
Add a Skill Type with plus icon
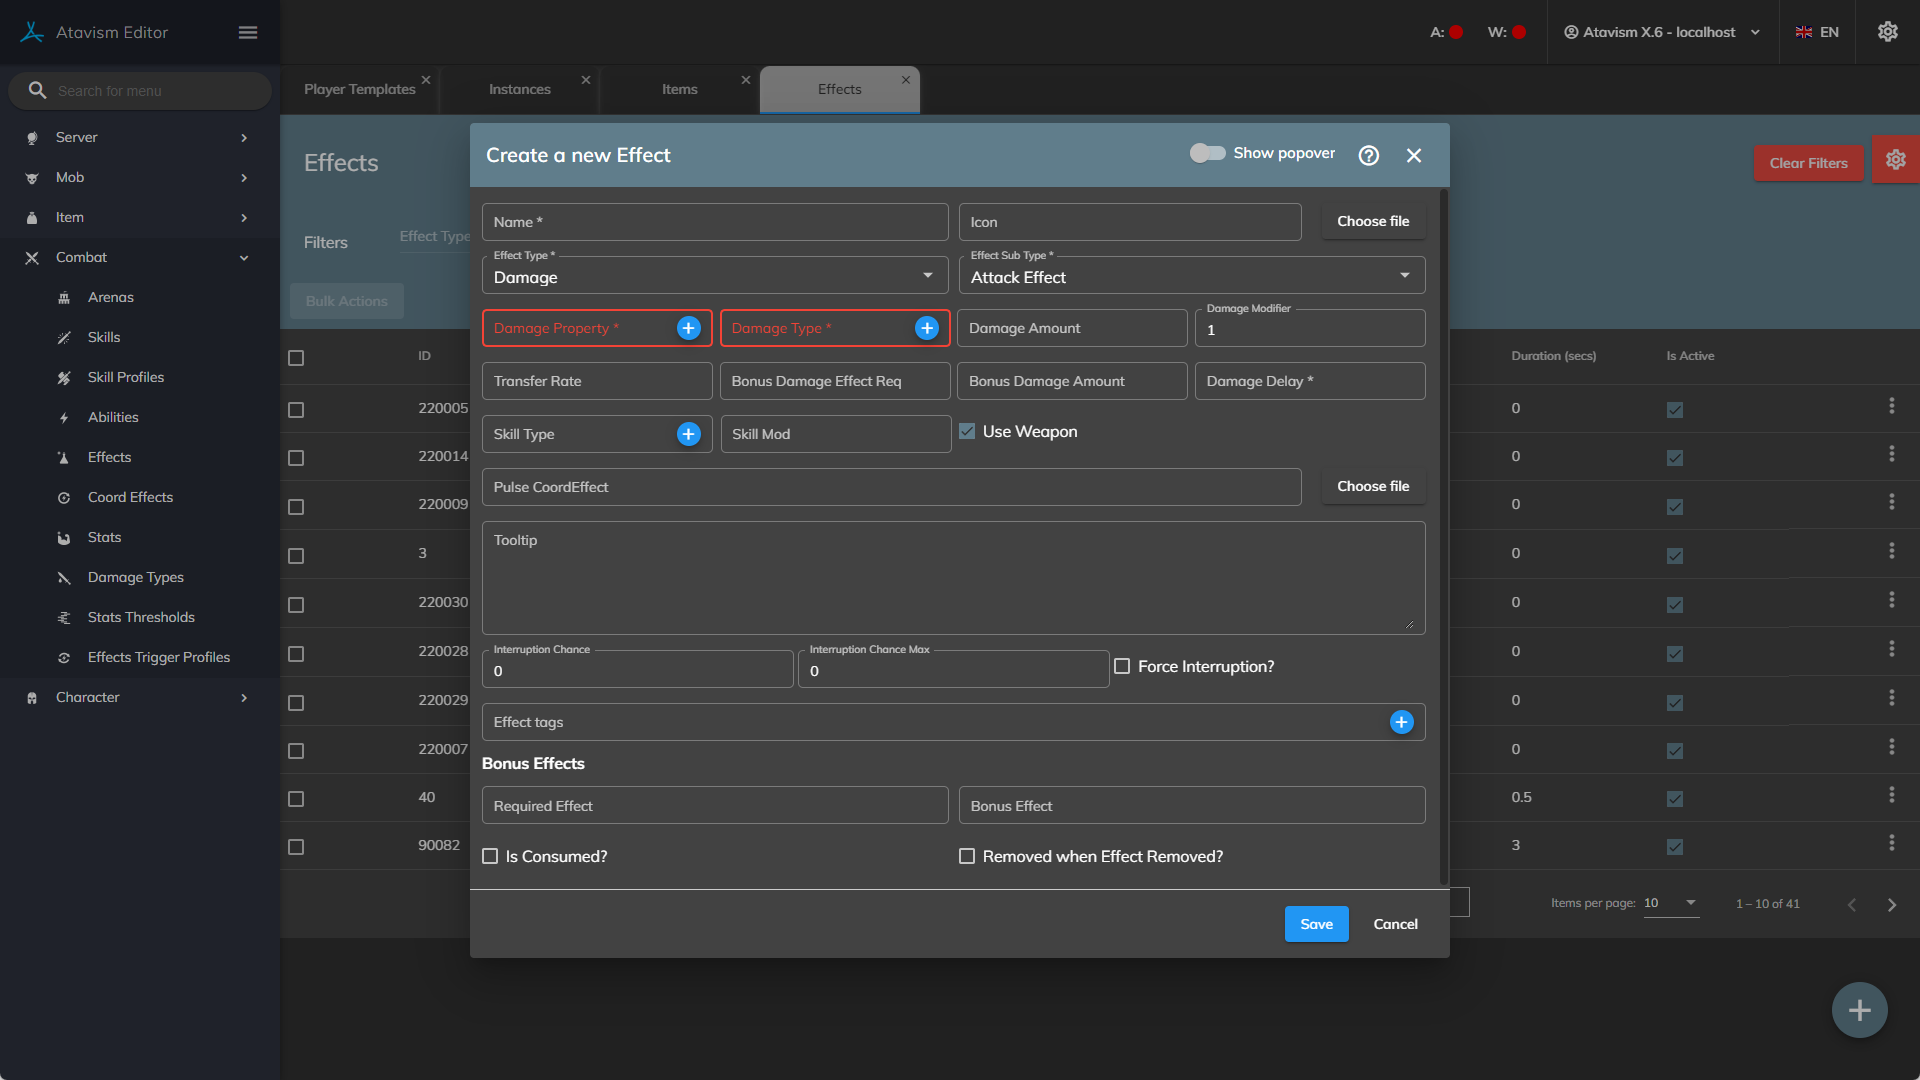(688, 434)
